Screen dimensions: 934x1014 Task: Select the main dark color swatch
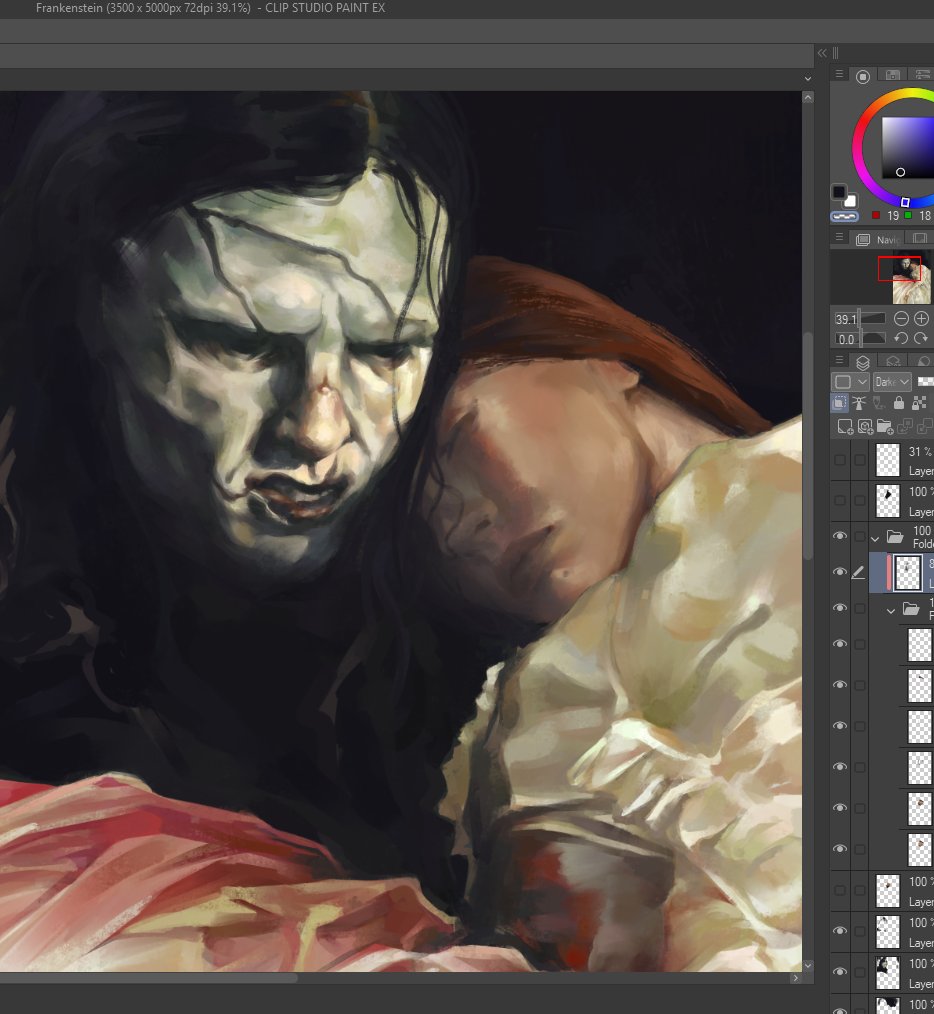coord(837,192)
